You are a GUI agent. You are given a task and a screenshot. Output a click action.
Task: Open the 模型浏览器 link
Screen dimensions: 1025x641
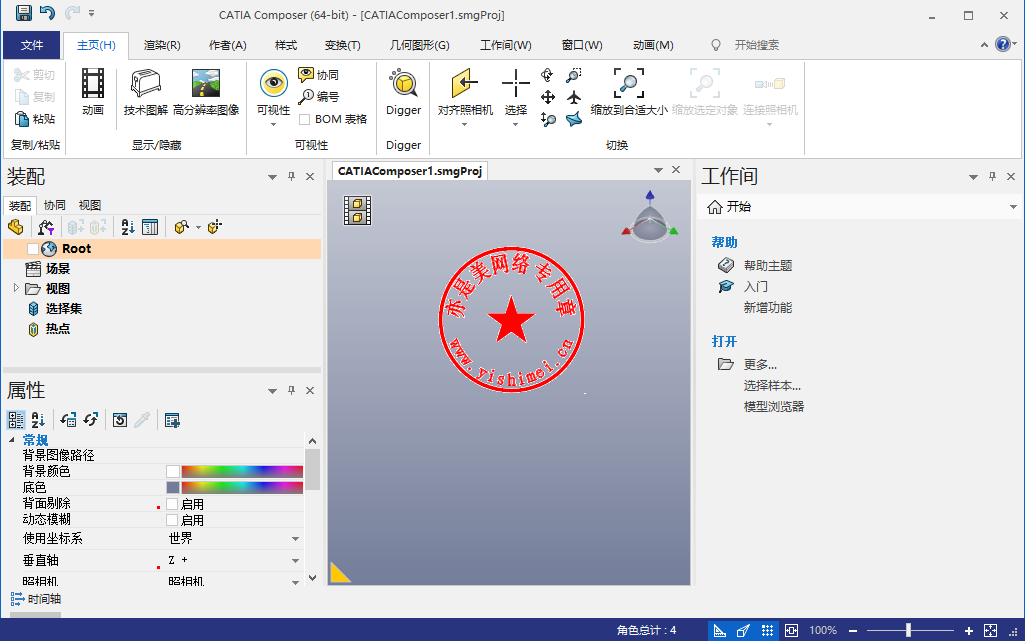(x=774, y=406)
